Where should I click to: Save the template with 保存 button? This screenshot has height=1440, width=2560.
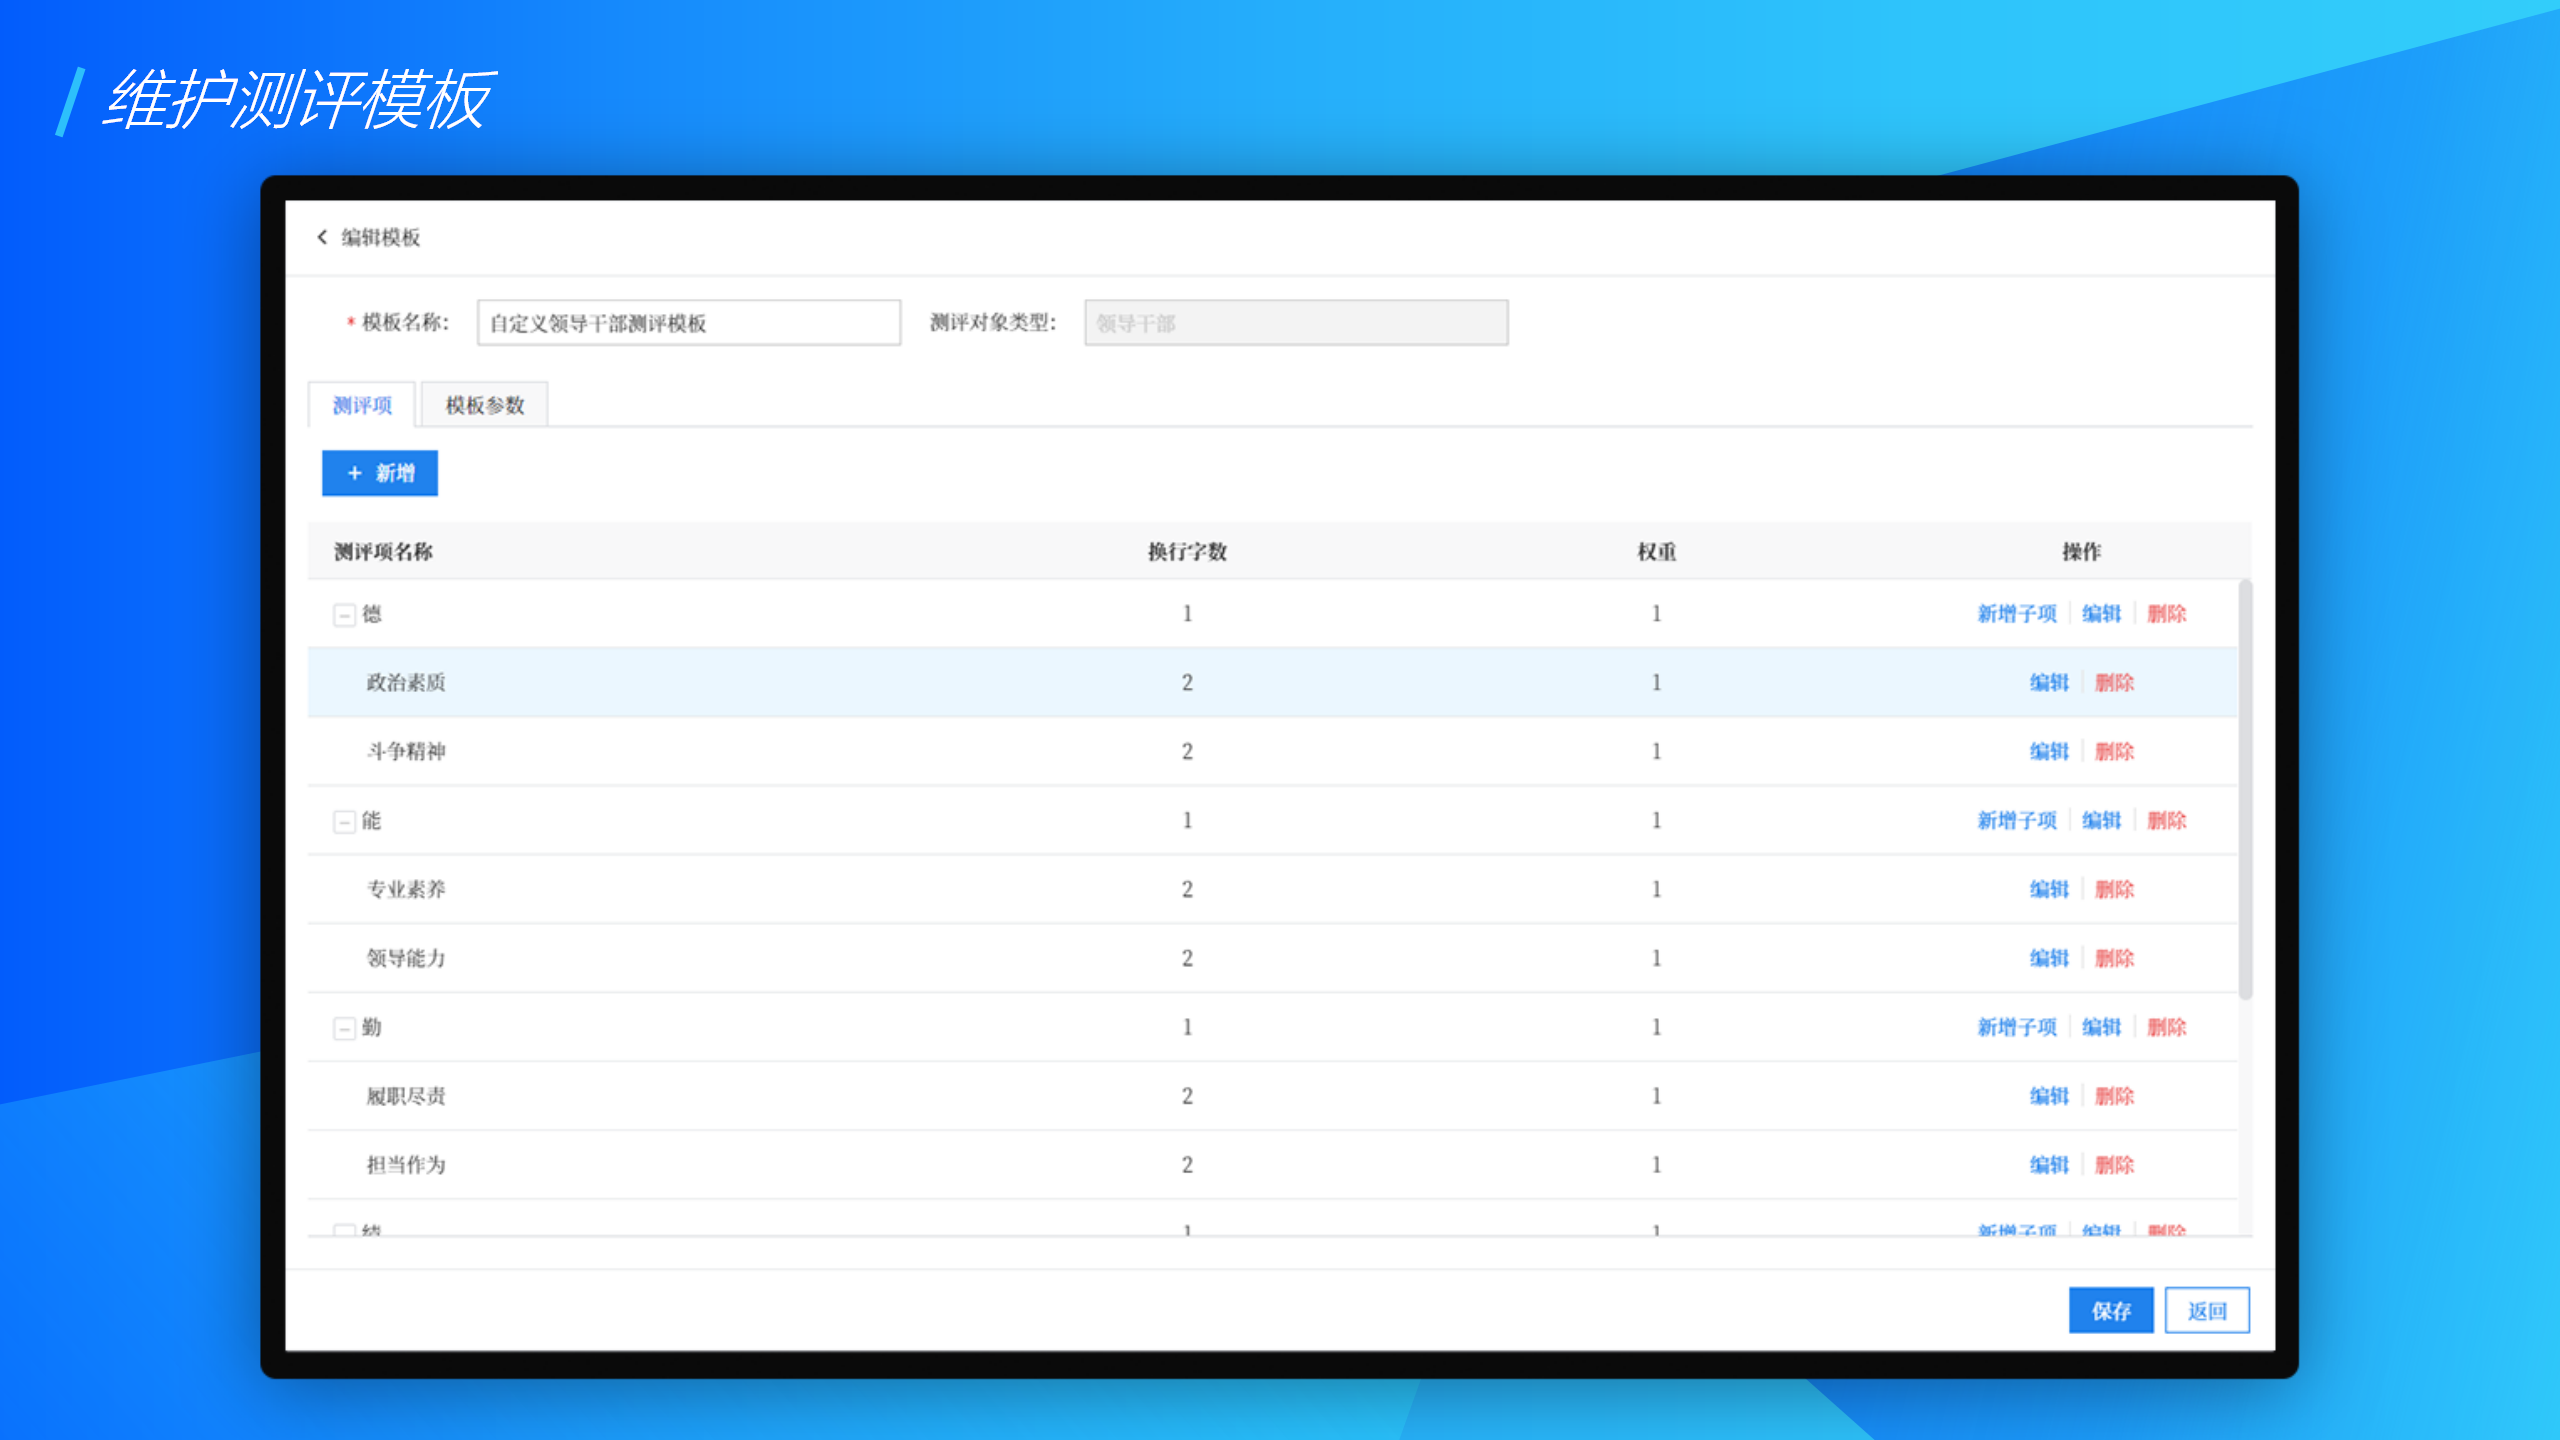(x=2110, y=1311)
